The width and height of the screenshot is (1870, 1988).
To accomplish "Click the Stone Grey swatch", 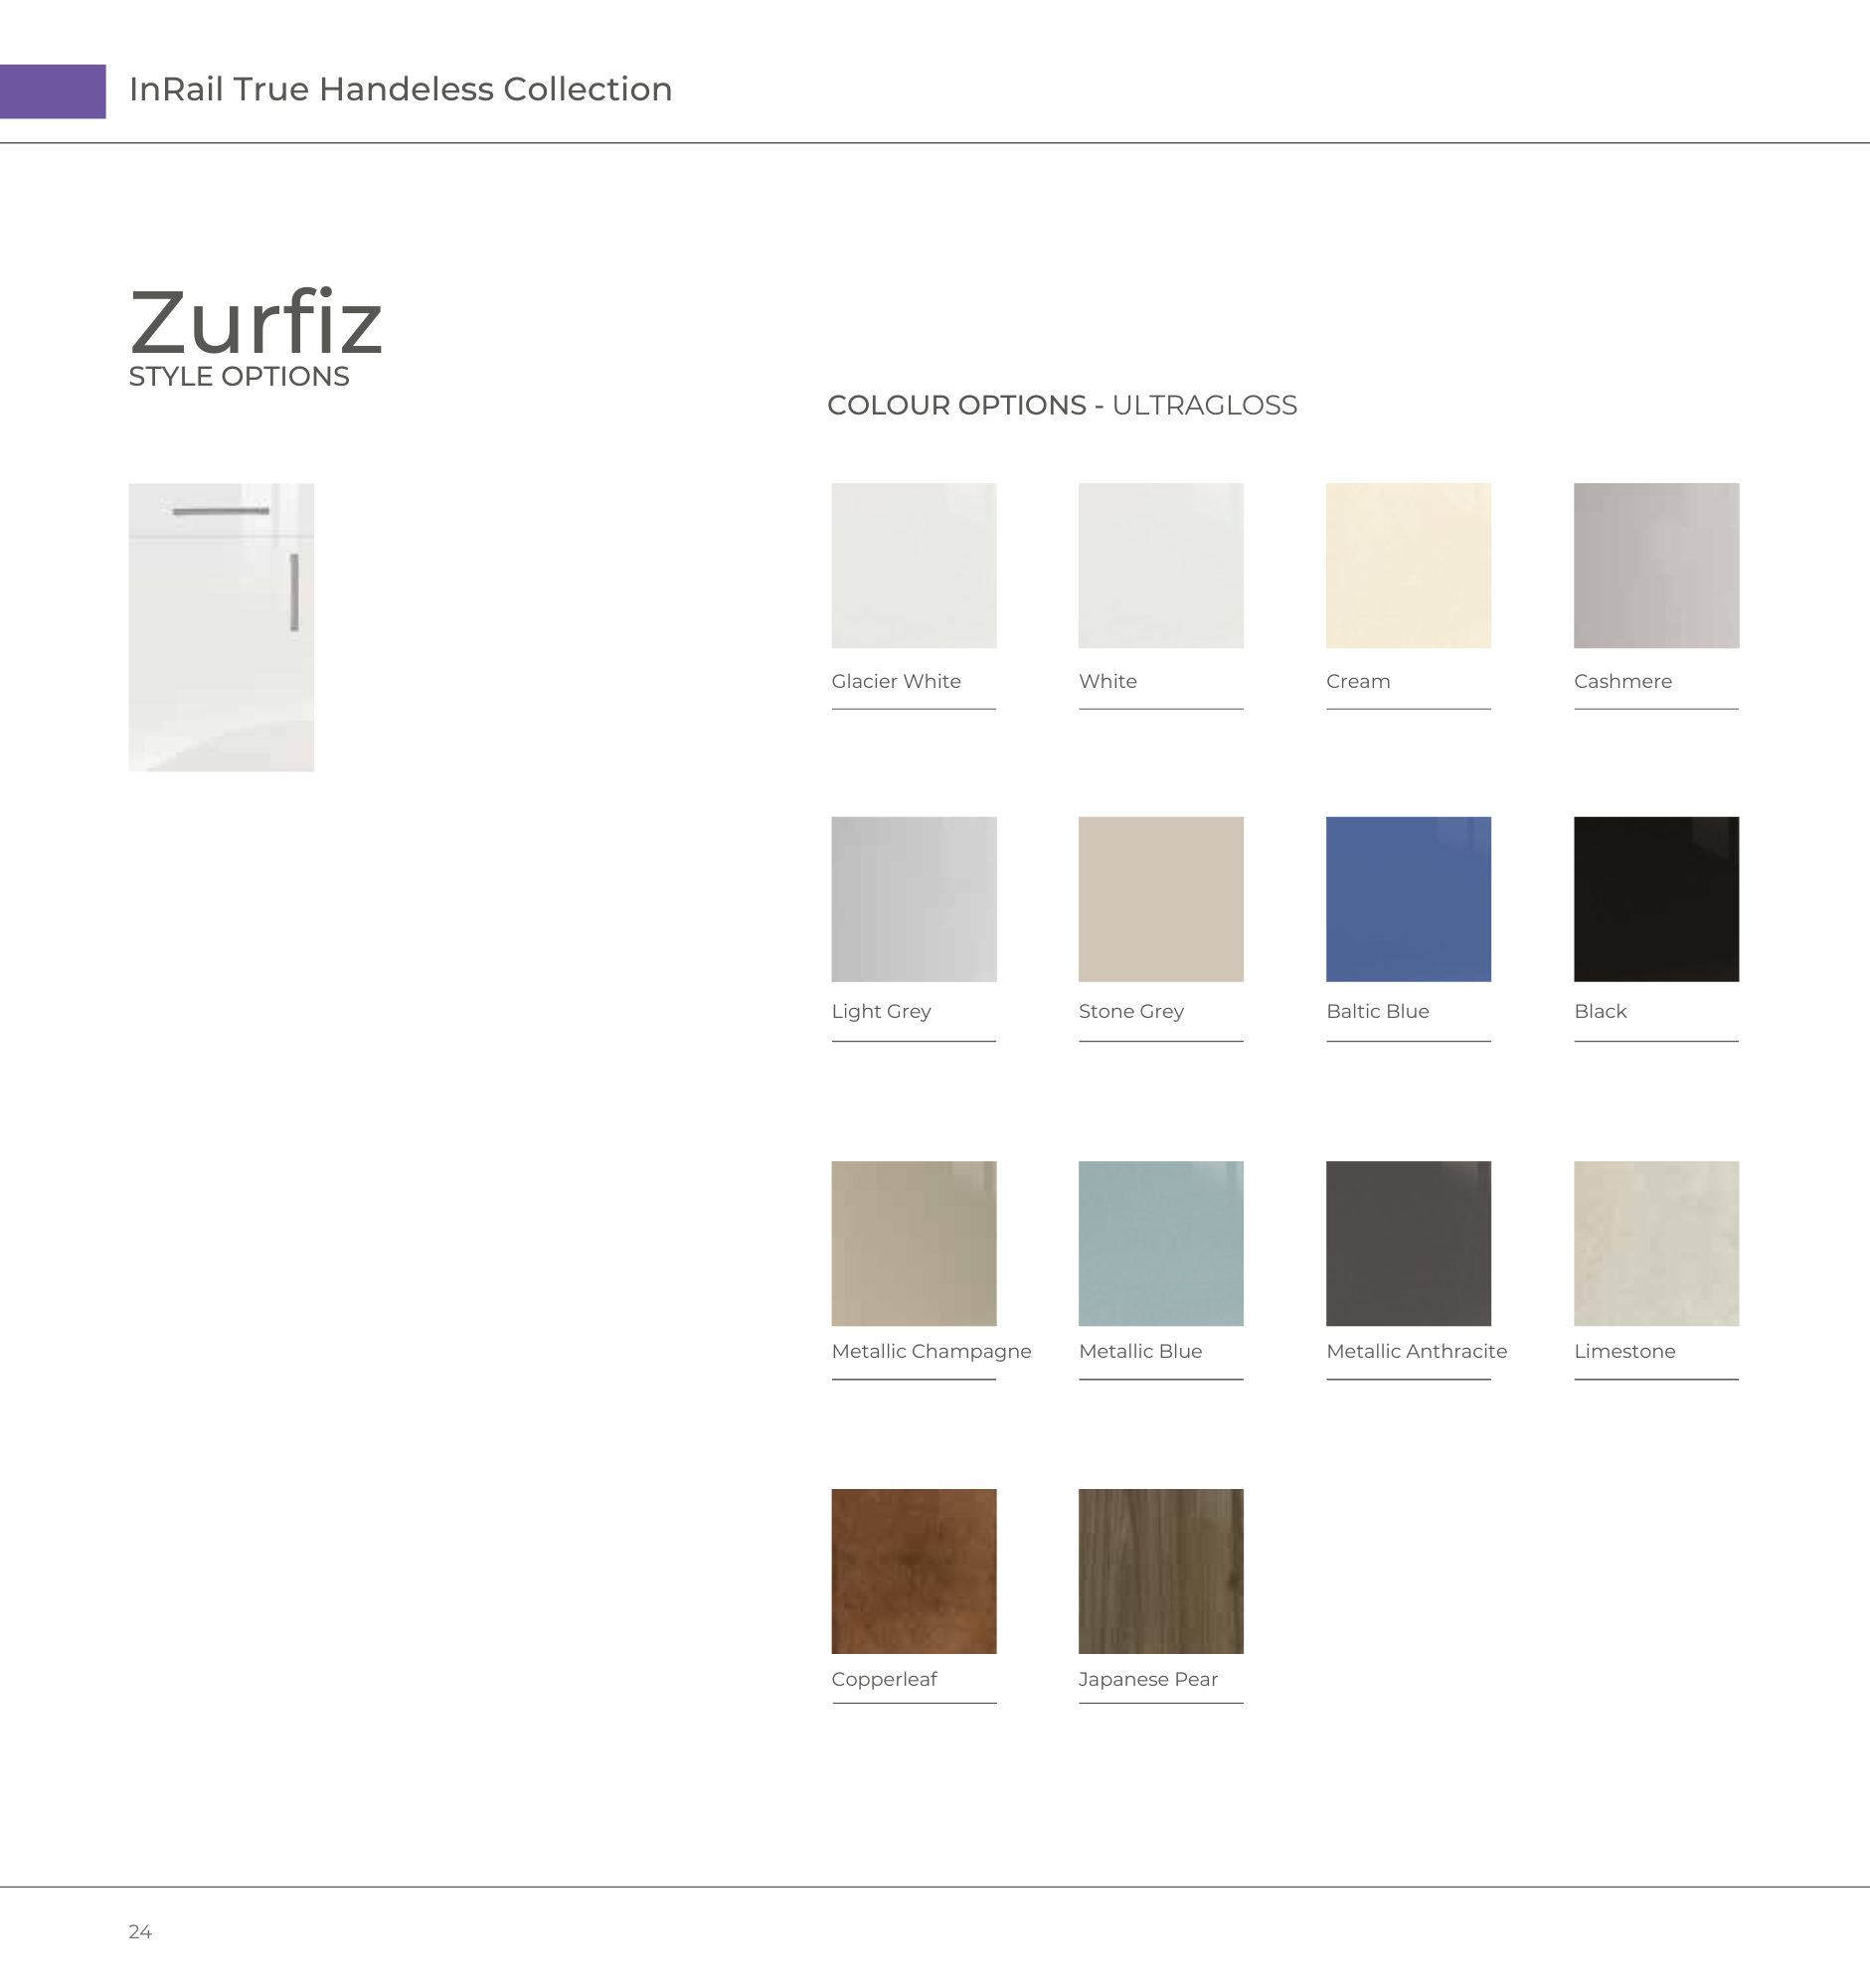I will click(x=1160, y=898).
